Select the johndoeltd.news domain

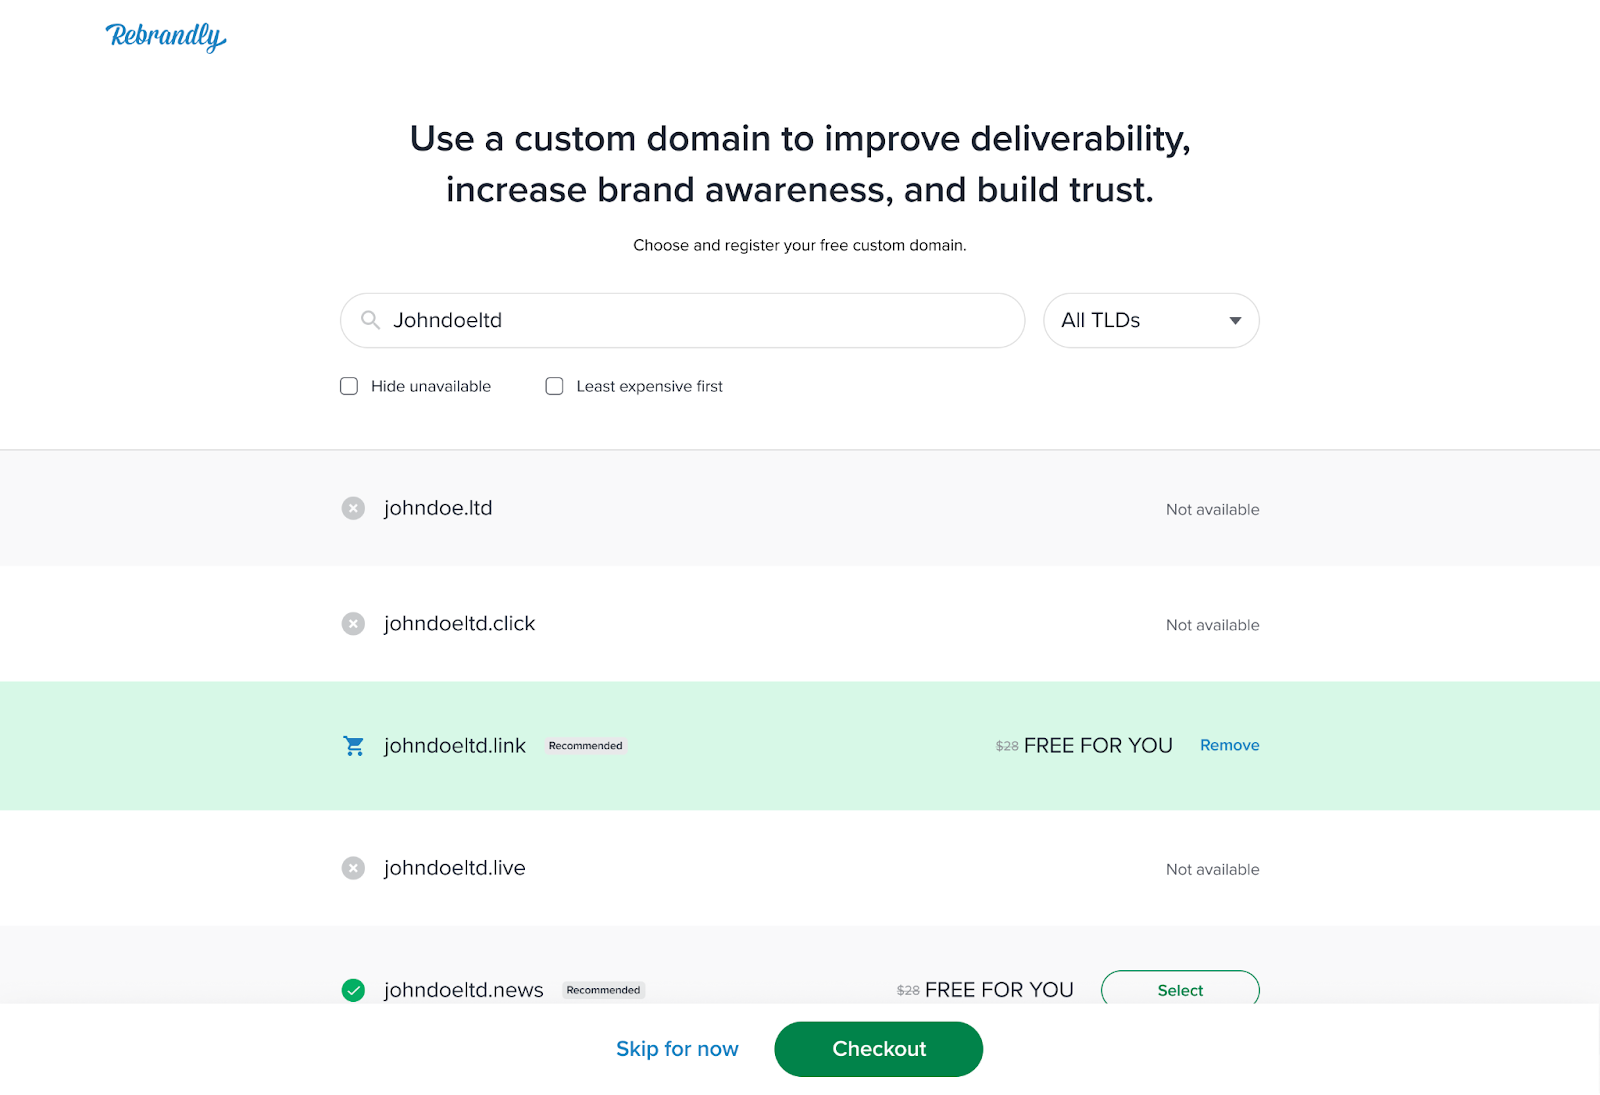[x=1180, y=990]
